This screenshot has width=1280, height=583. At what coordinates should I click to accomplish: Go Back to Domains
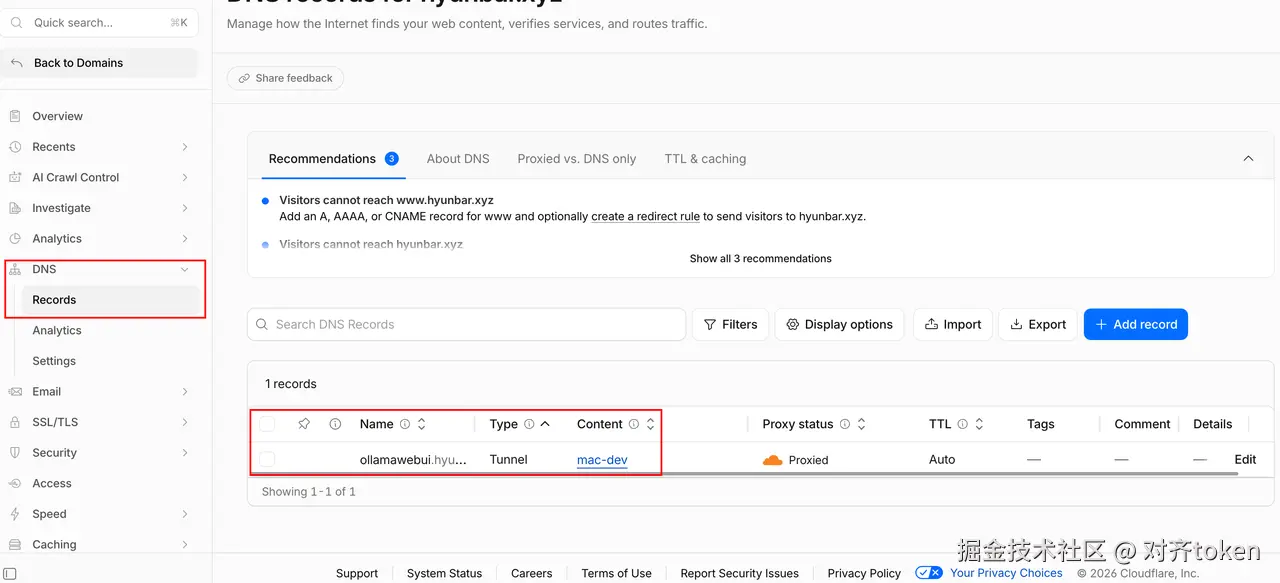[99, 63]
